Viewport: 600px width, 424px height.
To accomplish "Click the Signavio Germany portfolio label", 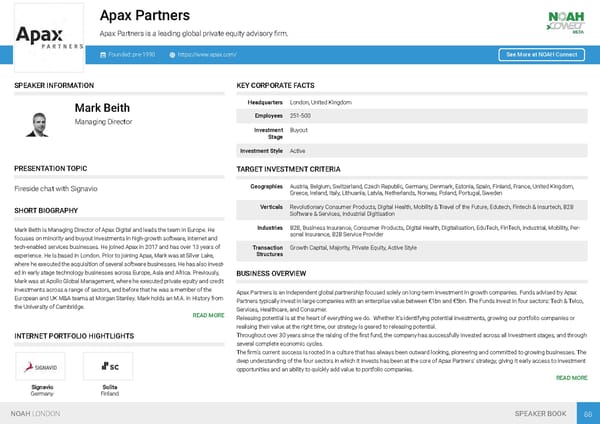I will (x=42, y=389).
